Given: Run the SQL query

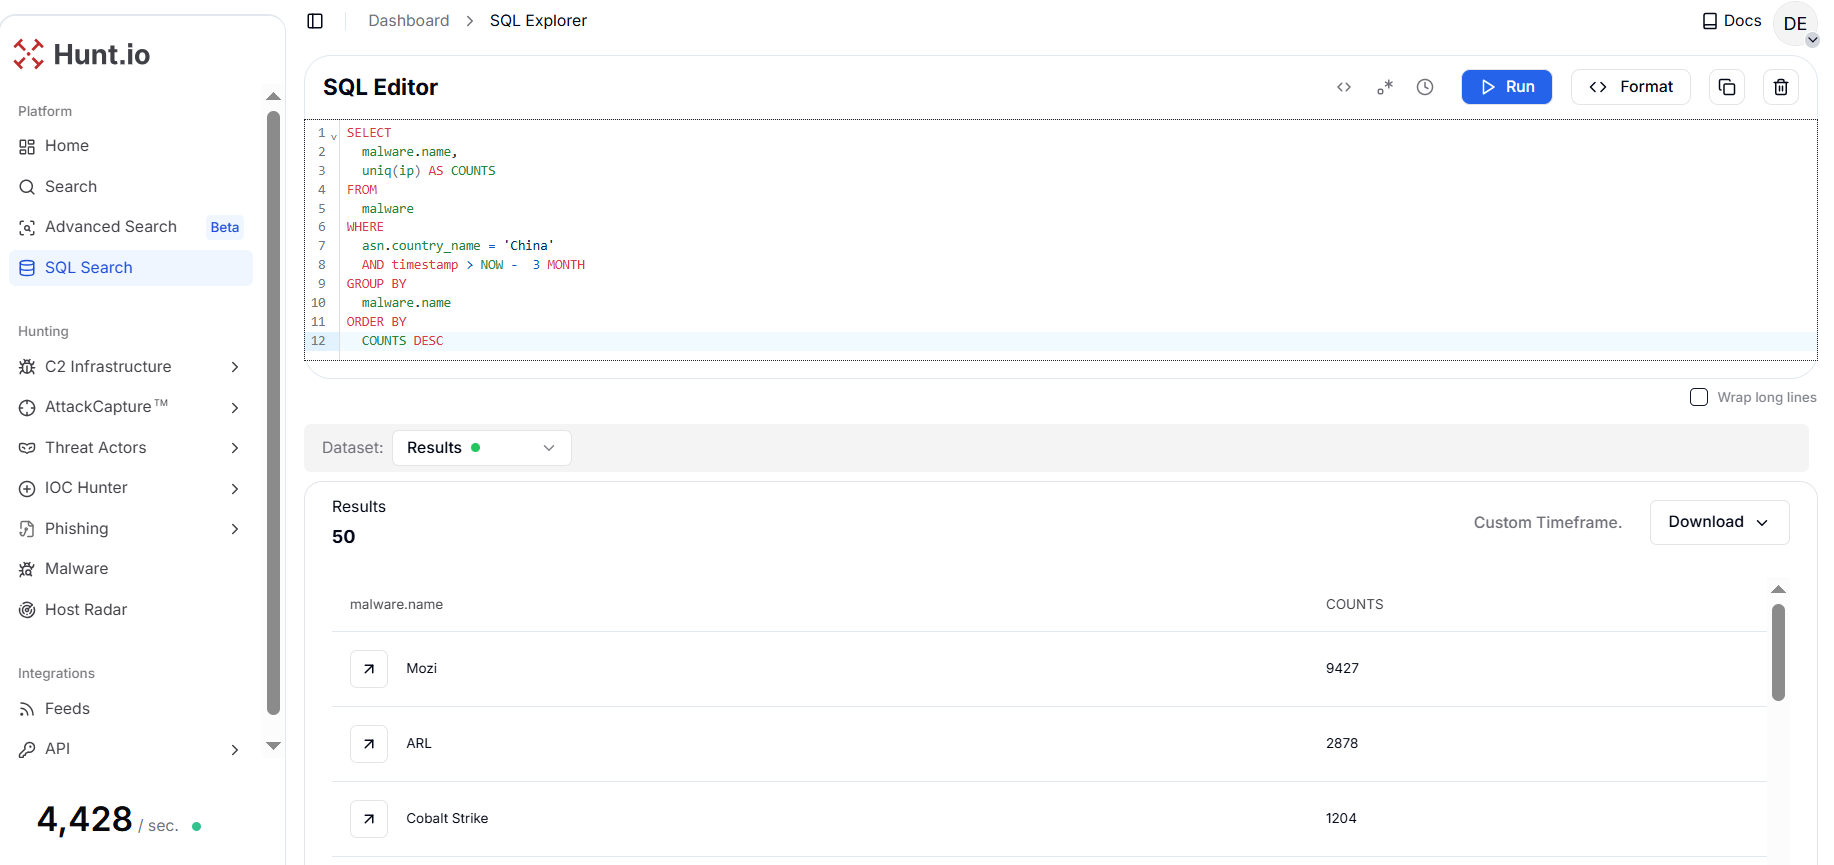Looking at the screenshot, I should click(x=1506, y=87).
